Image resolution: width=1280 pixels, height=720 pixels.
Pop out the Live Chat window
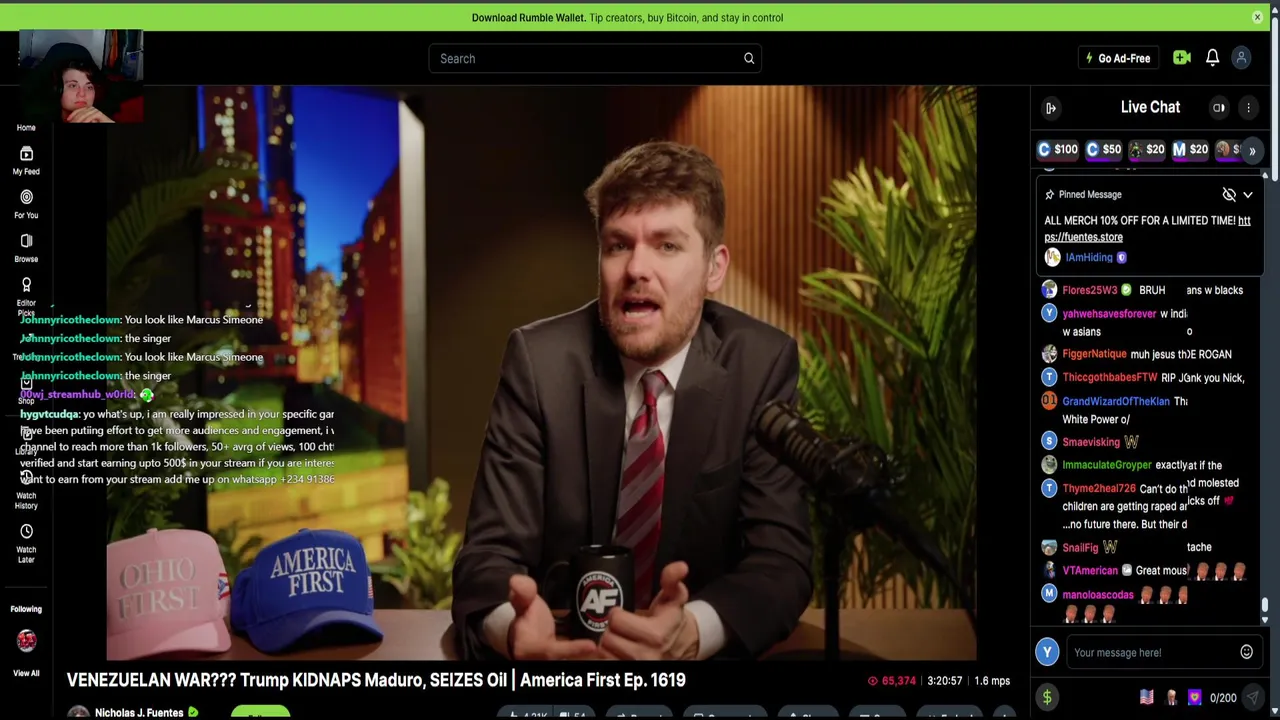[x=1219, y=108]
